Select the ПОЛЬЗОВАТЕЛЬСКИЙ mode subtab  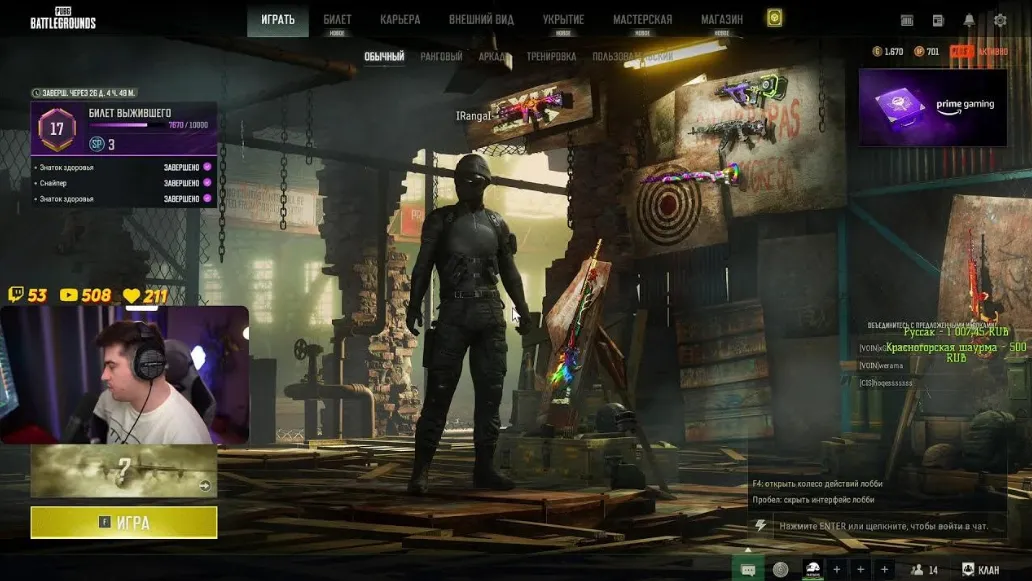click(632, 57)
